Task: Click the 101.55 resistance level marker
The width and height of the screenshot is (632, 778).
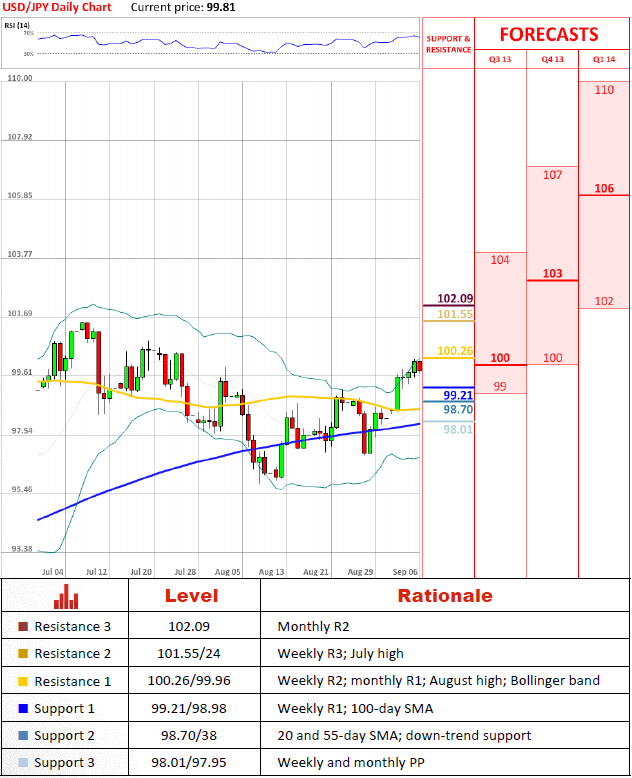Action: click(455, 314)
